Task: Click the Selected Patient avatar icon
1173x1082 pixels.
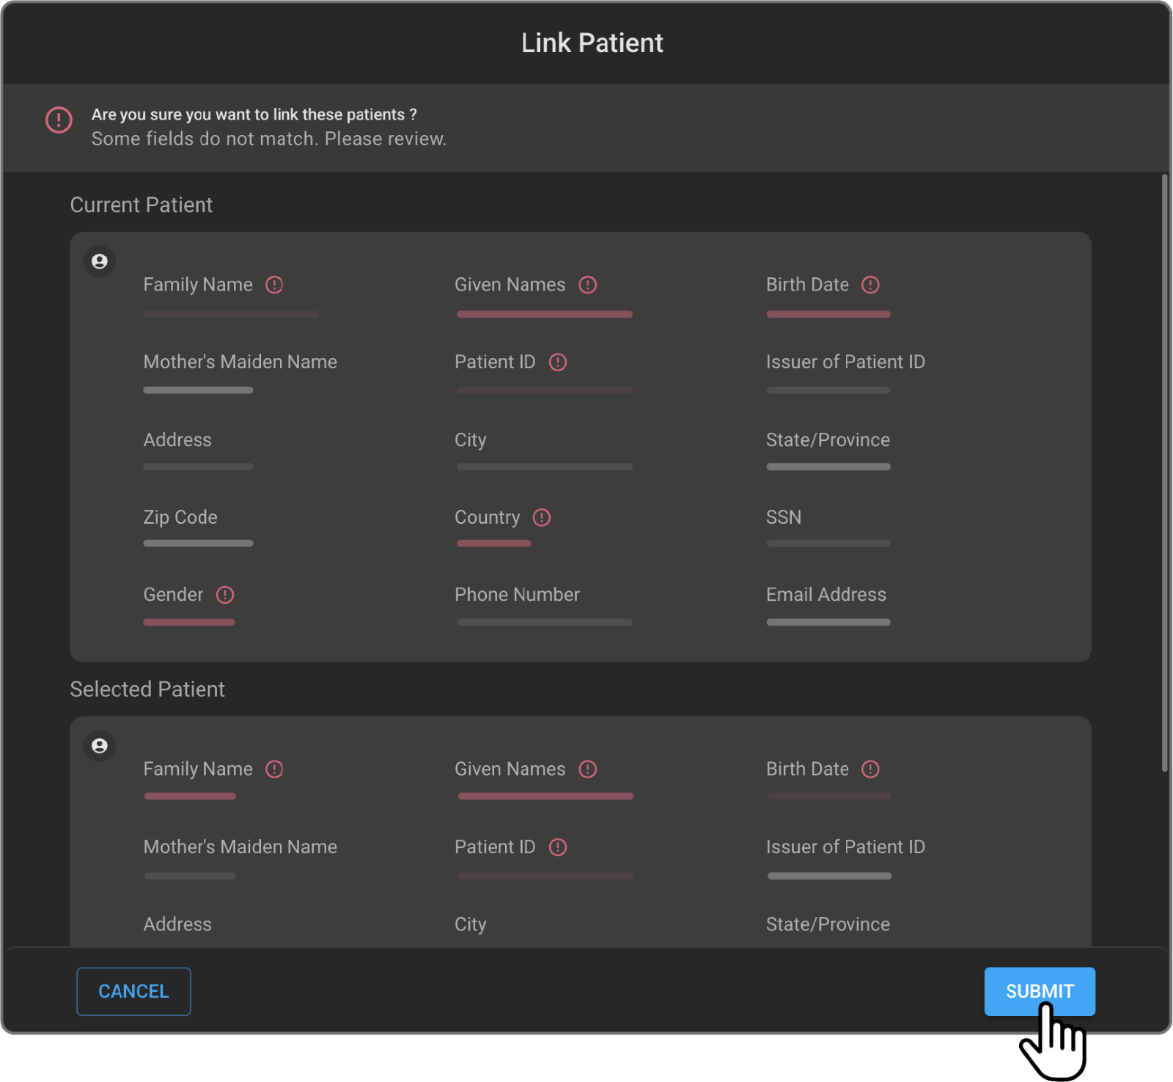Action: [x=99, y=746]
